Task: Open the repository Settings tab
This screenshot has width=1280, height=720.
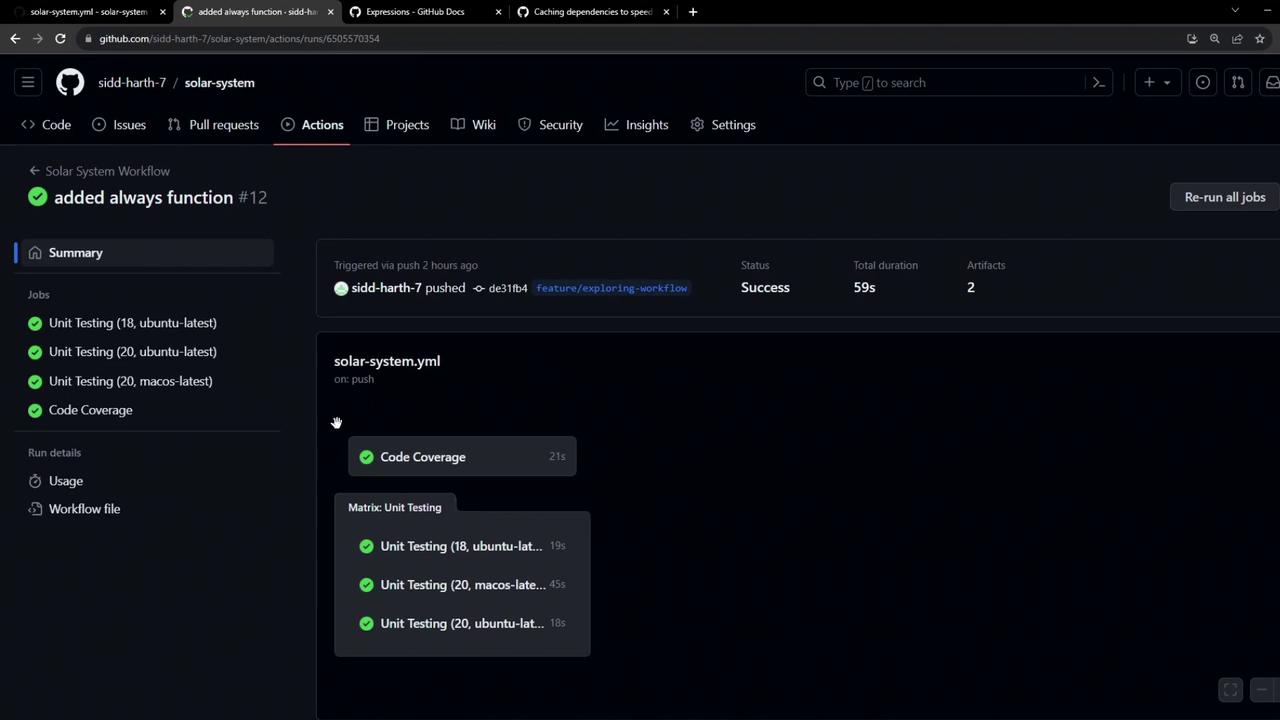Action: [x=721, y=125]
